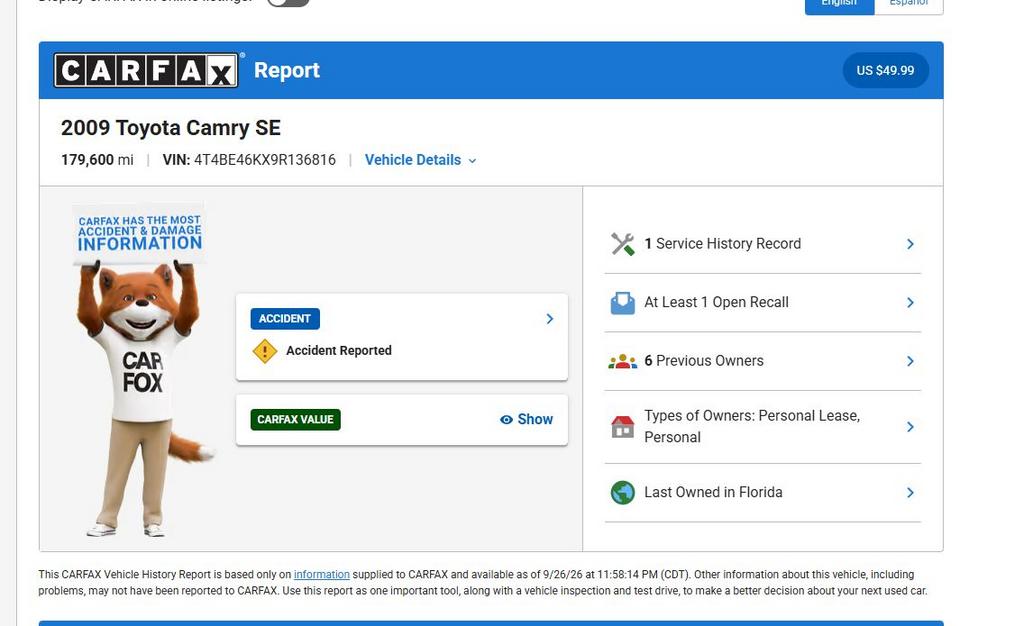Click the Previous Owners people icon
The height and width of the screenshot is (626, 1024).
pyautogui.click(x=622, y=361)
